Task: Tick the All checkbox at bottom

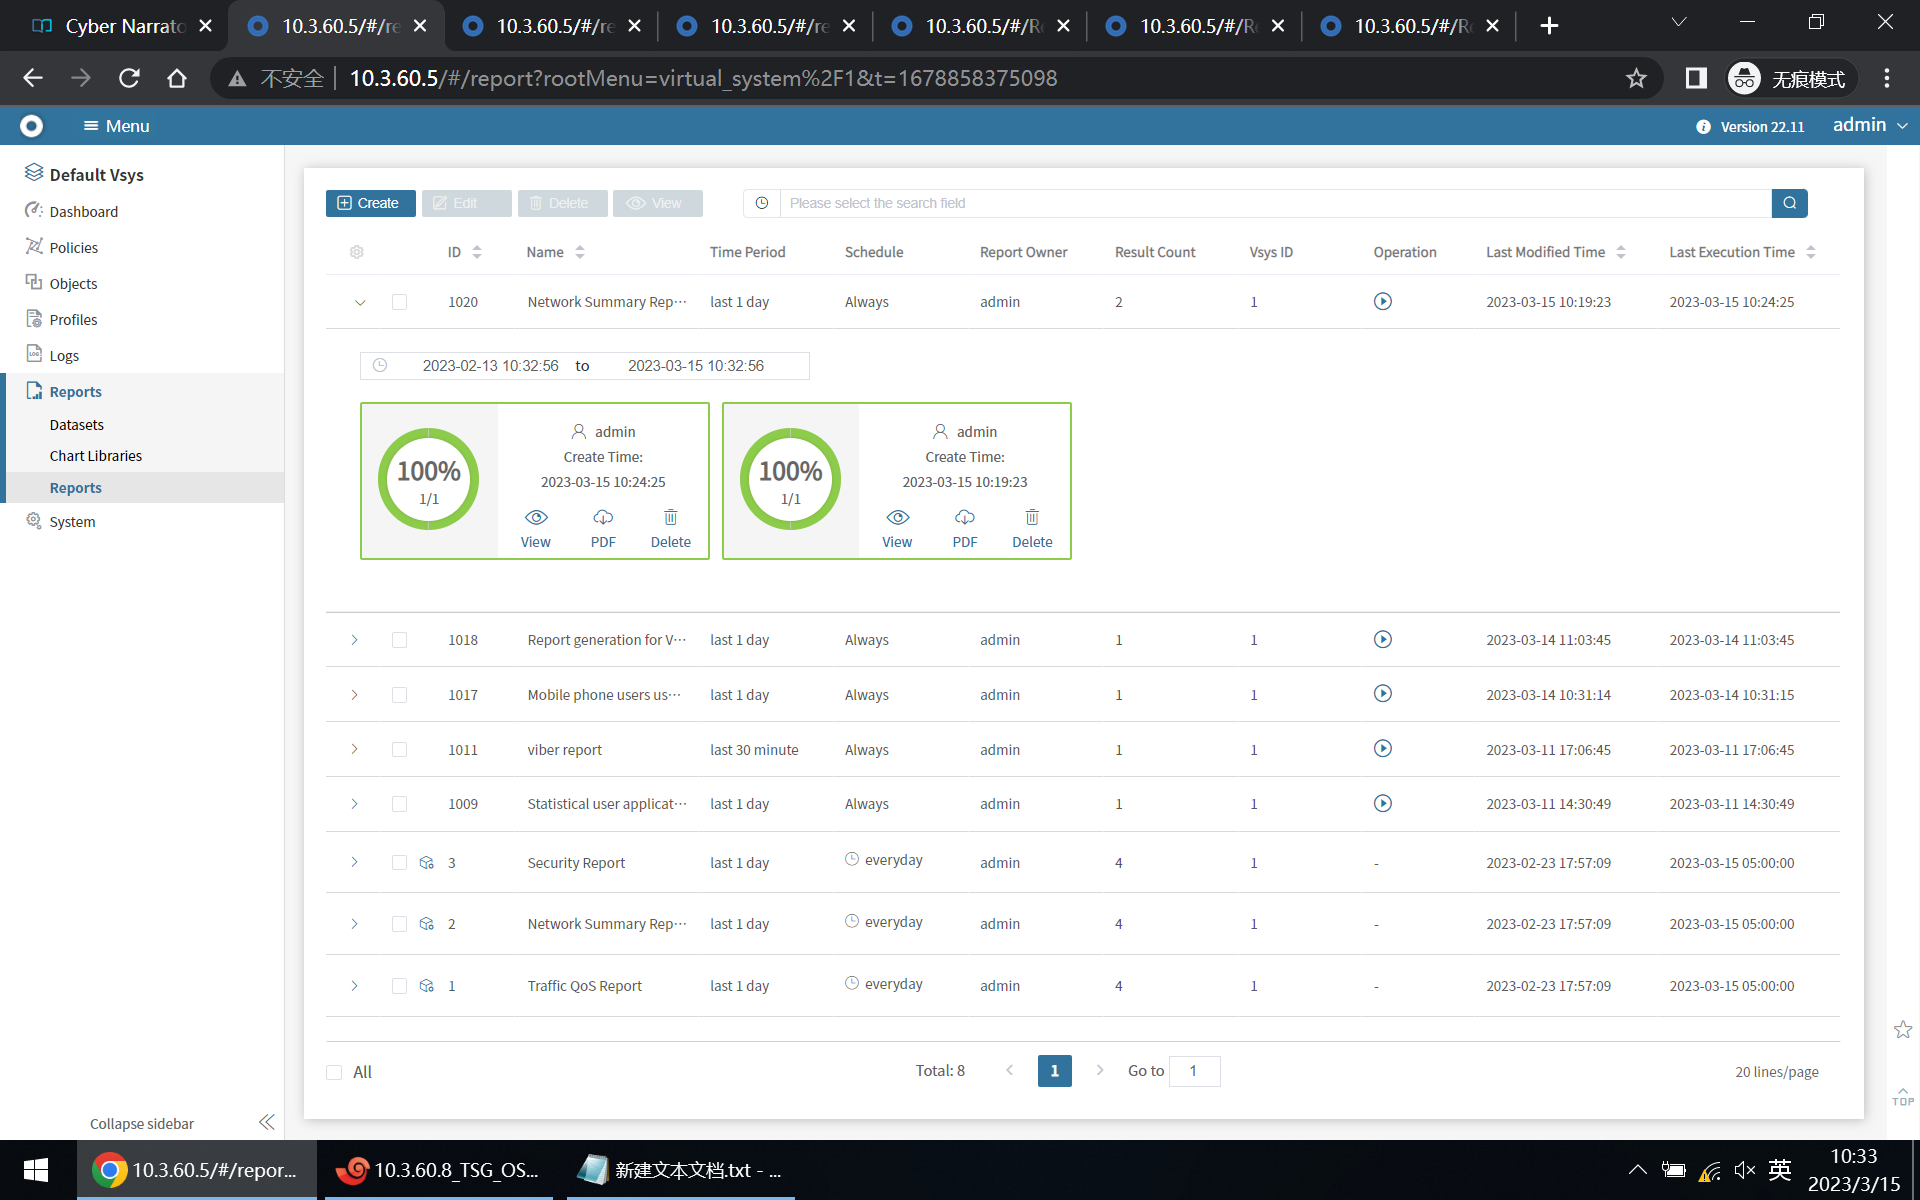Action: [334, 1072]
